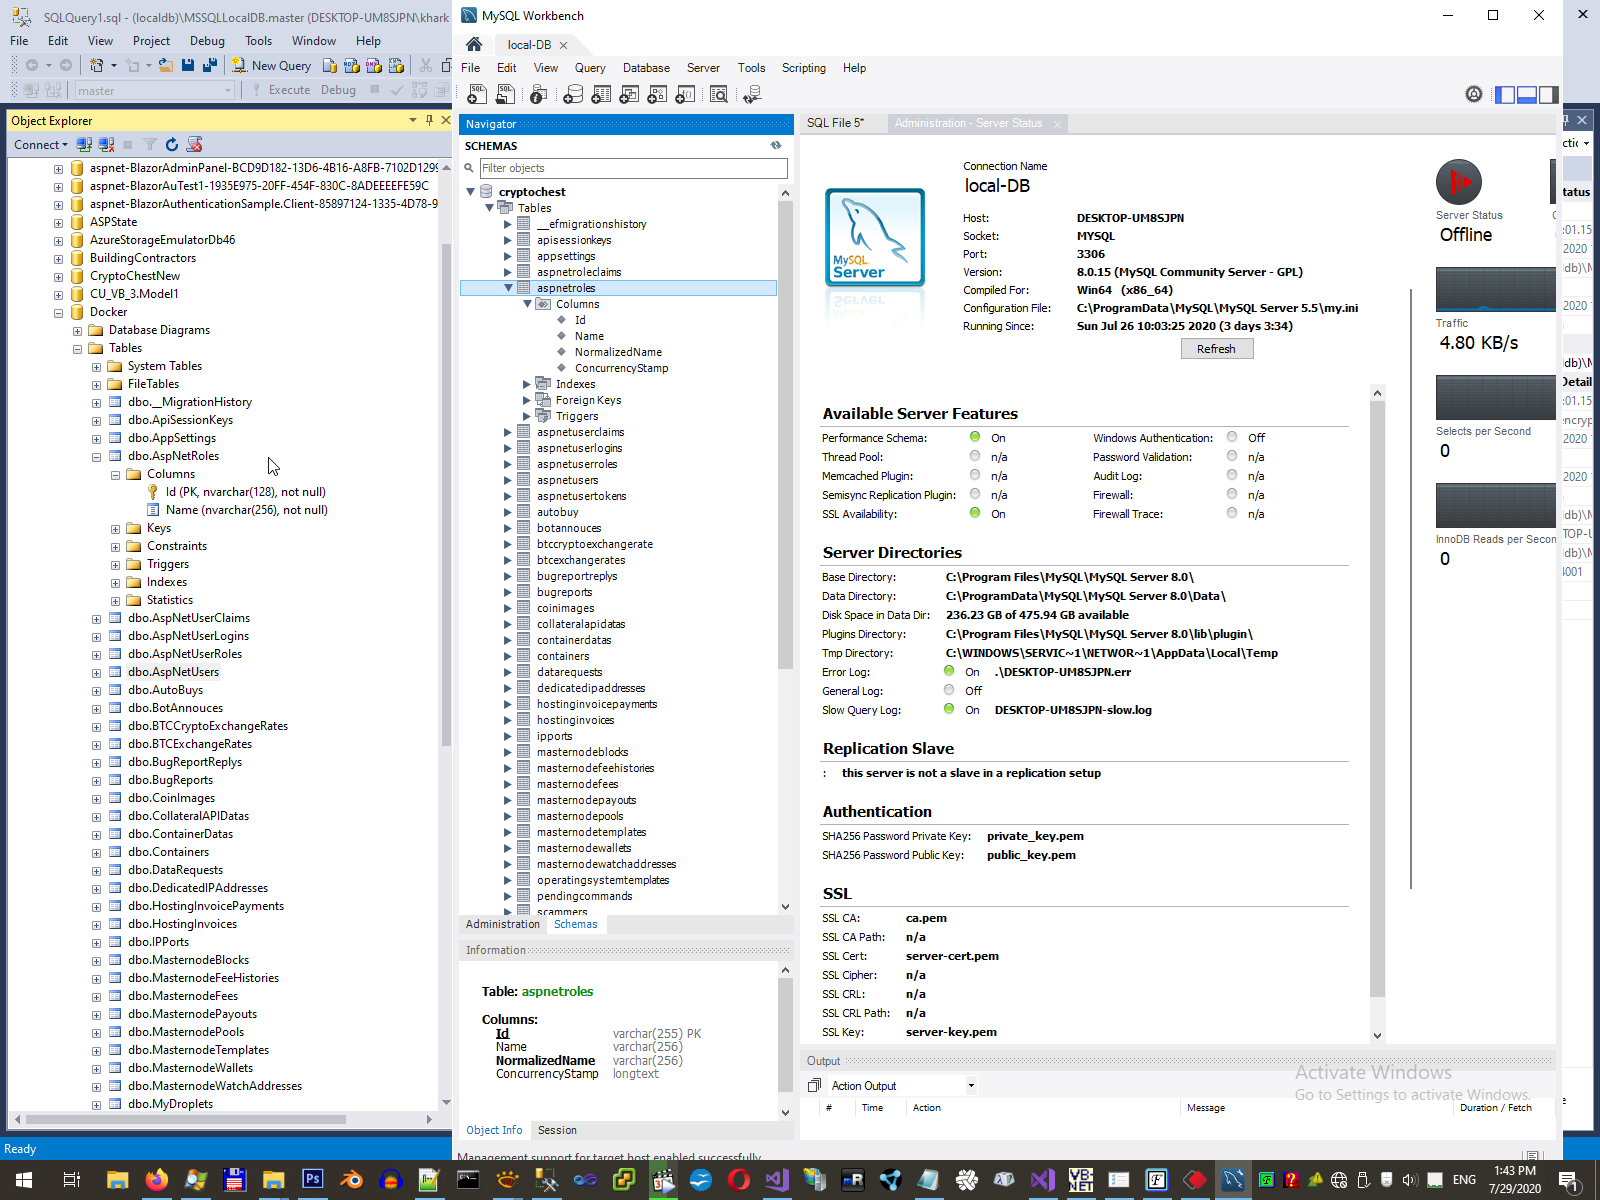Refresh the Object Explorer tree
The width and height of the screenshot is (1600, 1200).
tap(172, 145)
